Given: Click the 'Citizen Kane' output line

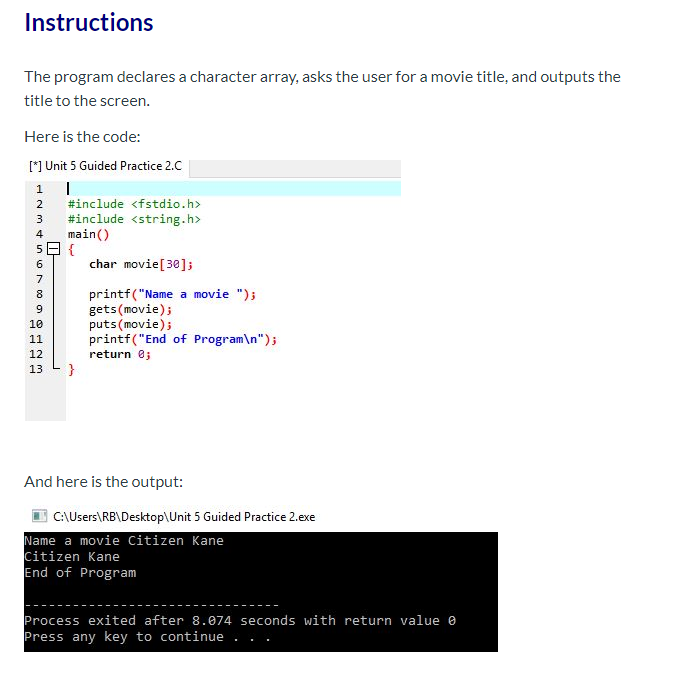Looking at the screenshot, I should click(x=72, y=557).
